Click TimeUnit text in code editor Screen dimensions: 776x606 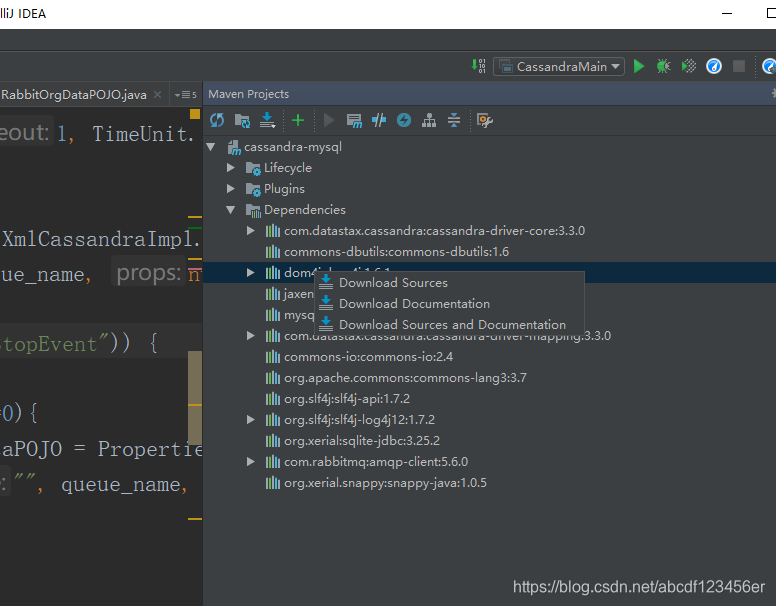[x=140, y=134]
